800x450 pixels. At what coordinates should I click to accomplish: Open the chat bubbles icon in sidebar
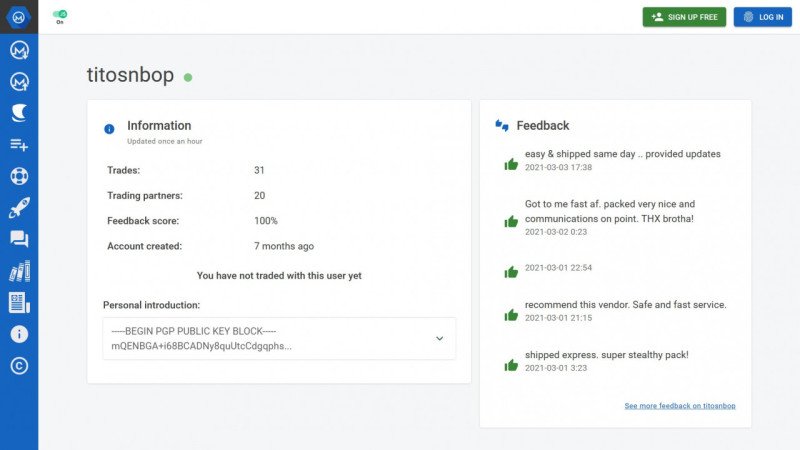(18, 239)
